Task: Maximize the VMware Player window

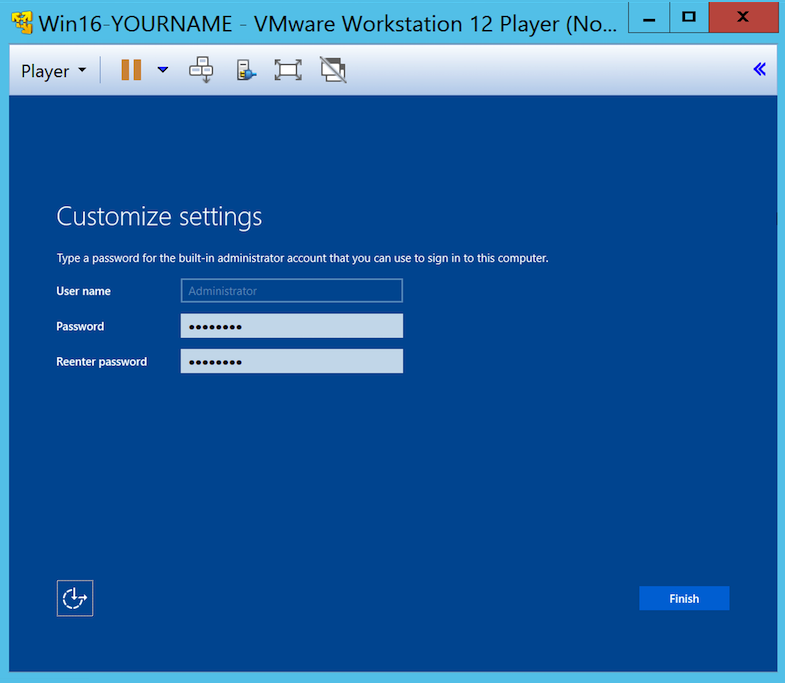Action: [x=688, y=17]
